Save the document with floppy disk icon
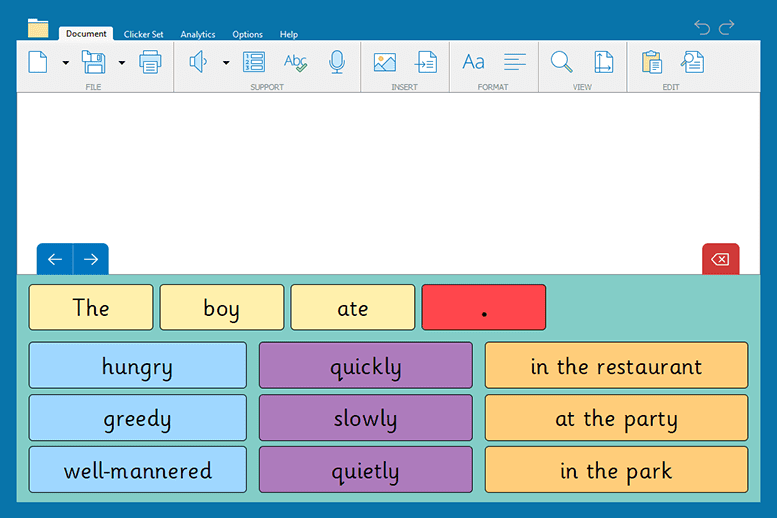777x518 pixels. 94,62
